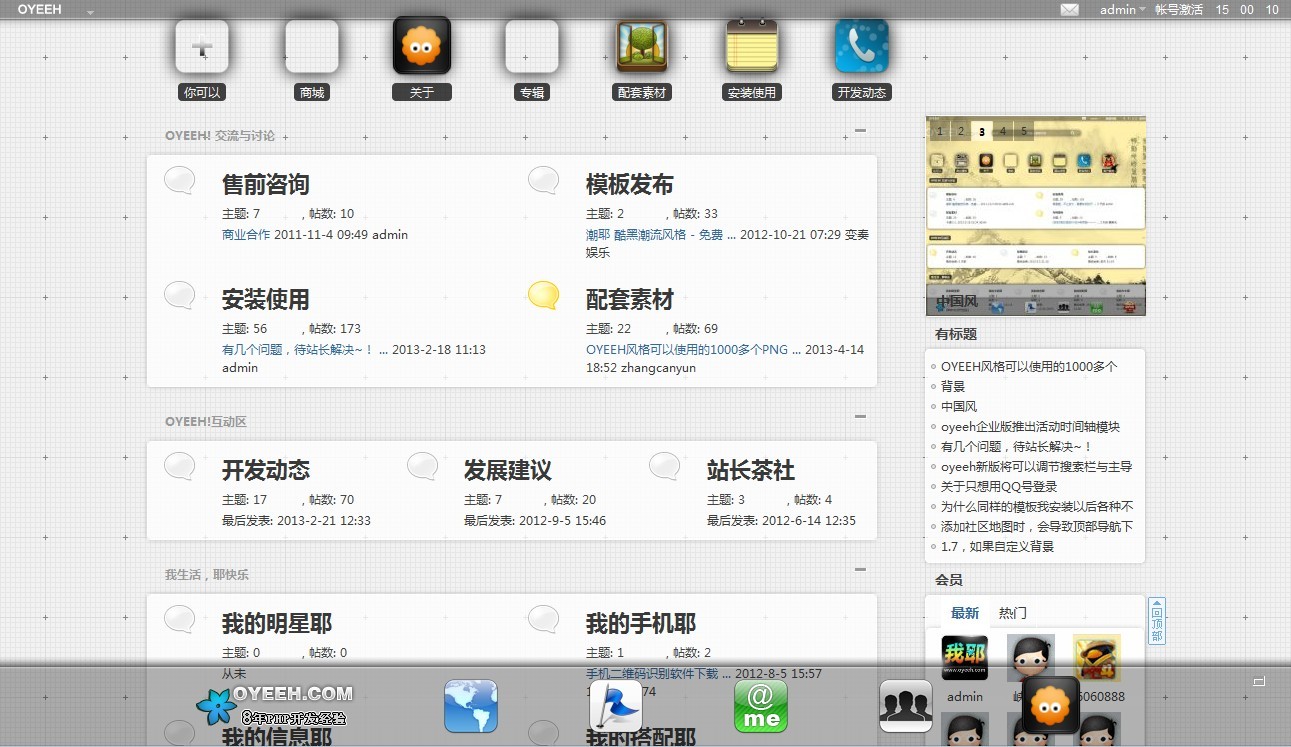
Task: Click the zhangcanyun author name
Action: (658, 368)
